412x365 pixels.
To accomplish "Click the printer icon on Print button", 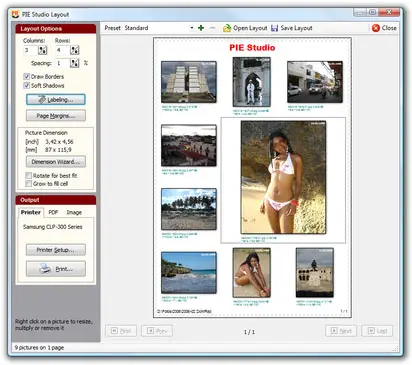I will pyautogui.click(x=45, y=268).
